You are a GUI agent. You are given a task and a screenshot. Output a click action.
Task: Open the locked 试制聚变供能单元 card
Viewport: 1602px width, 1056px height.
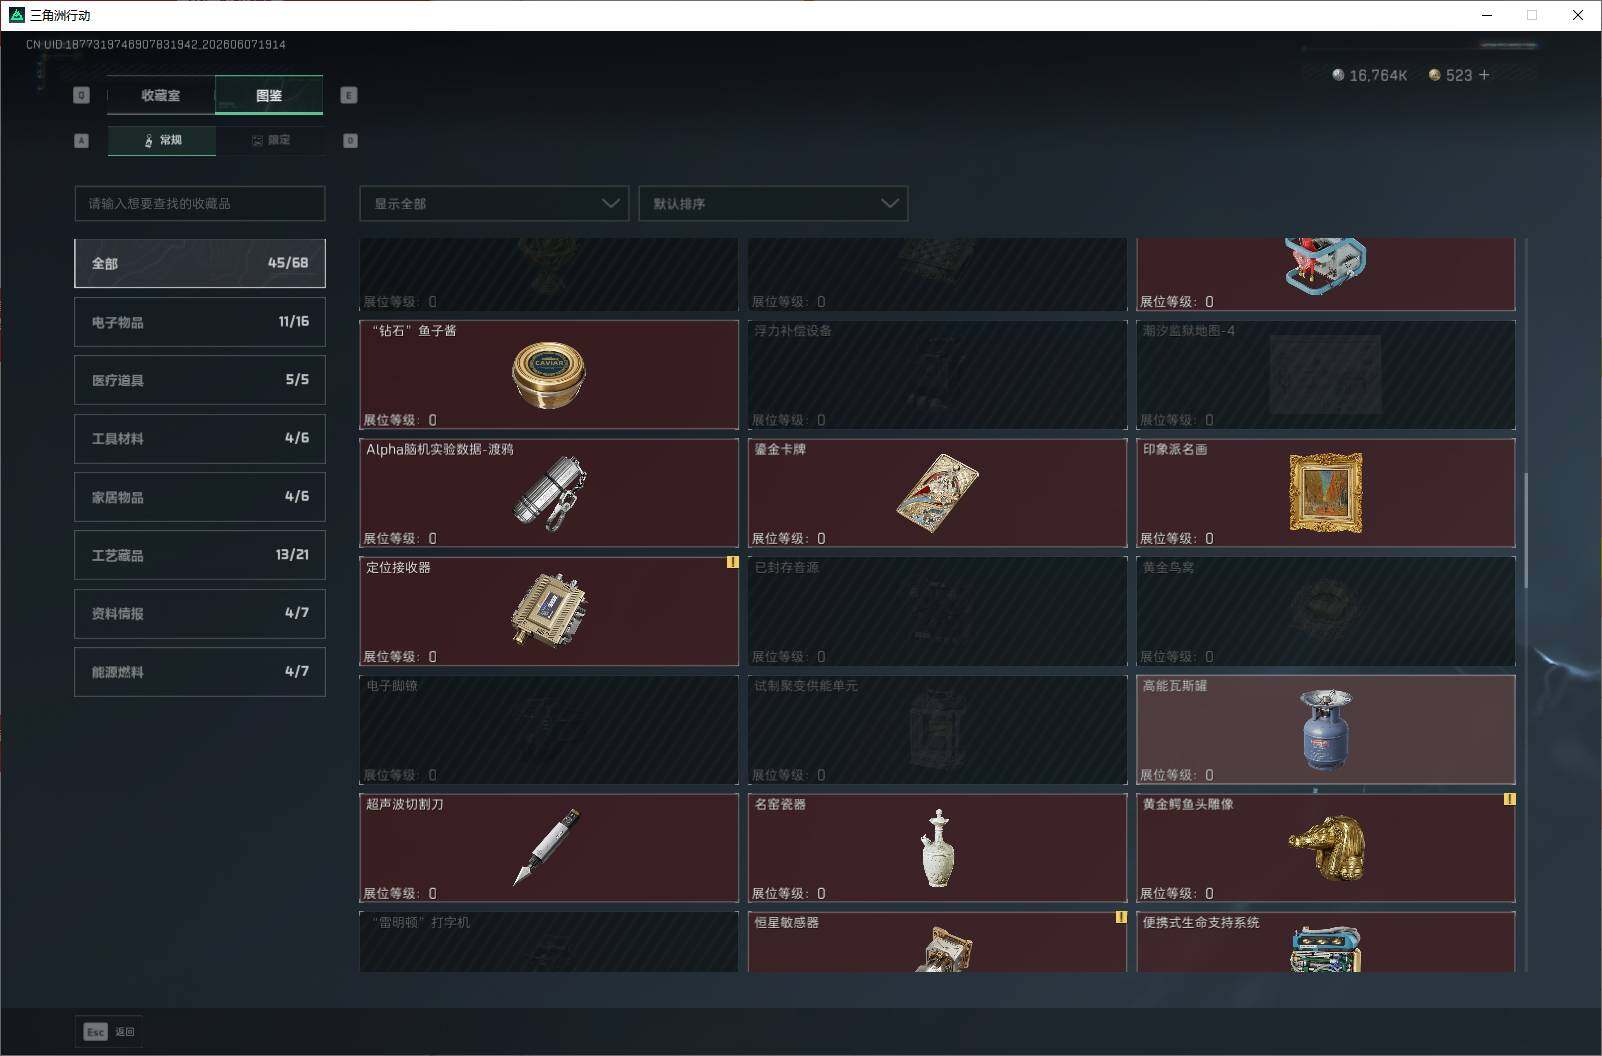pos(937,730)
